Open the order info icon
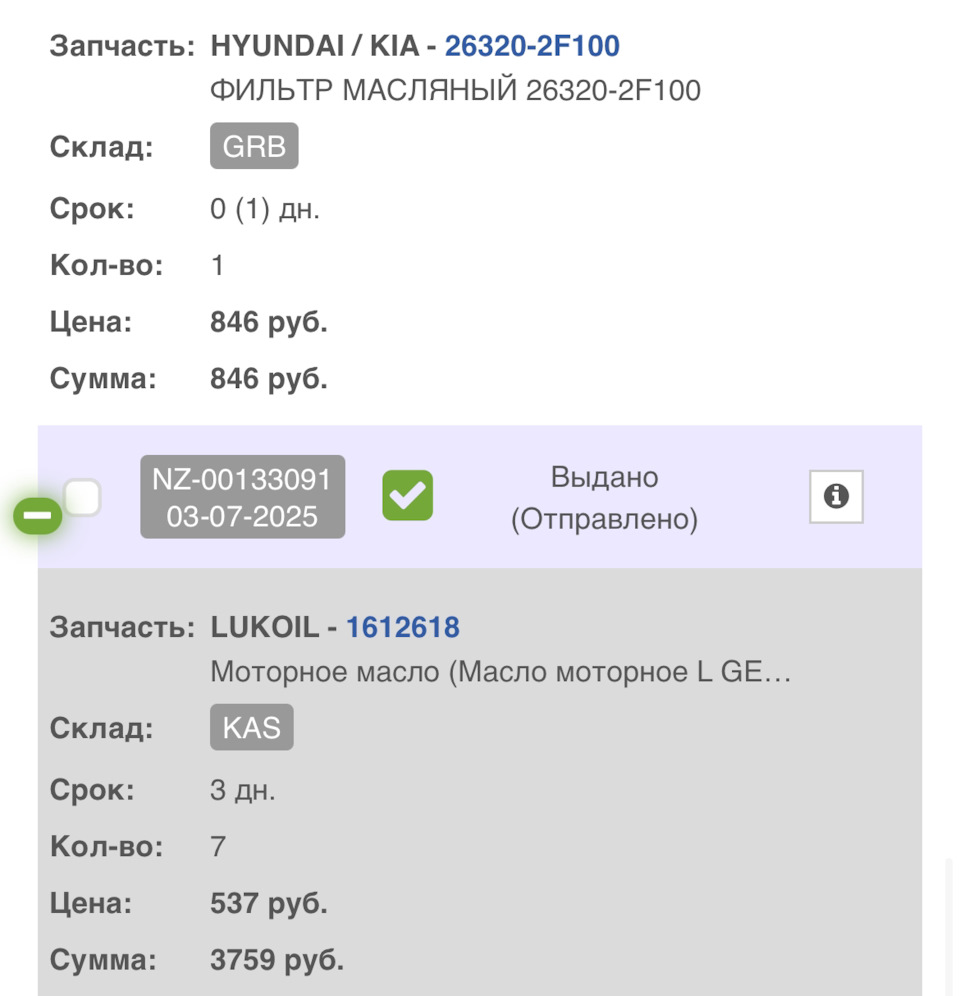Screen dimensions: 960x996 pyautogui.click(x=836, y=496)
